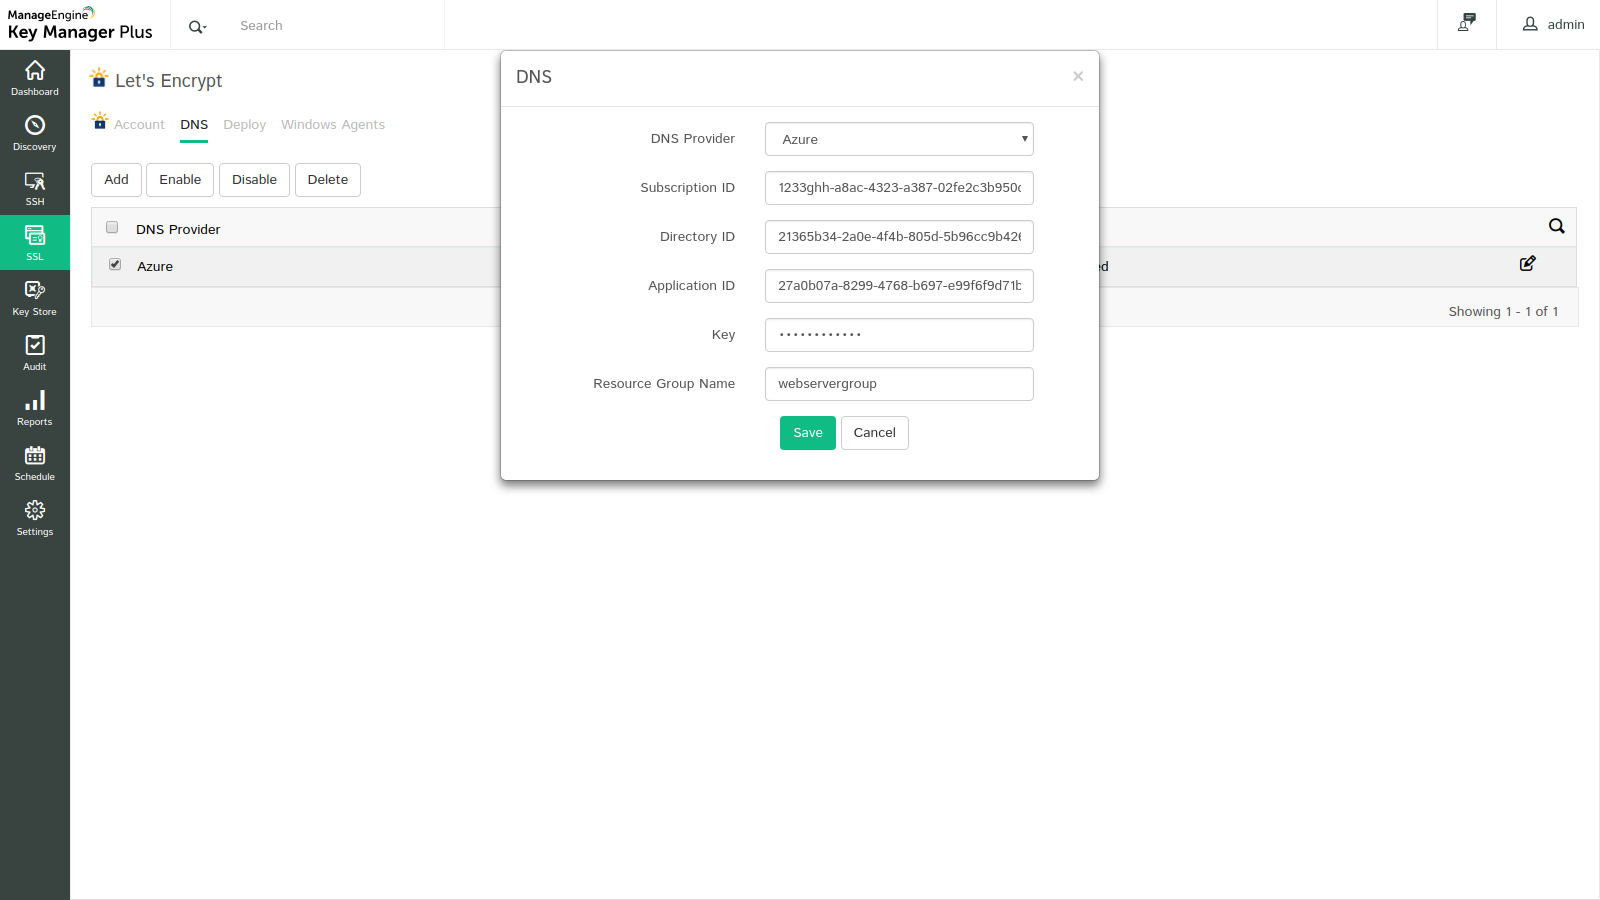
Task: Close the DNS dialog
Action: point(1078,76)
